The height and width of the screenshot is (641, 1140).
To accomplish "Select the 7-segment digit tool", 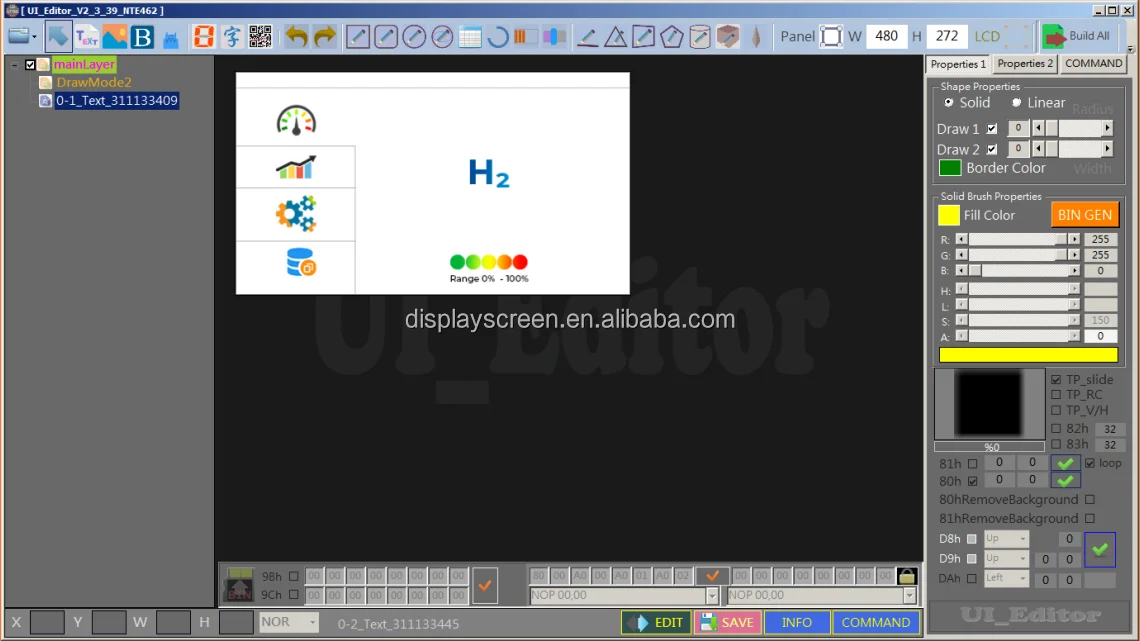I will tap(204, 37).
